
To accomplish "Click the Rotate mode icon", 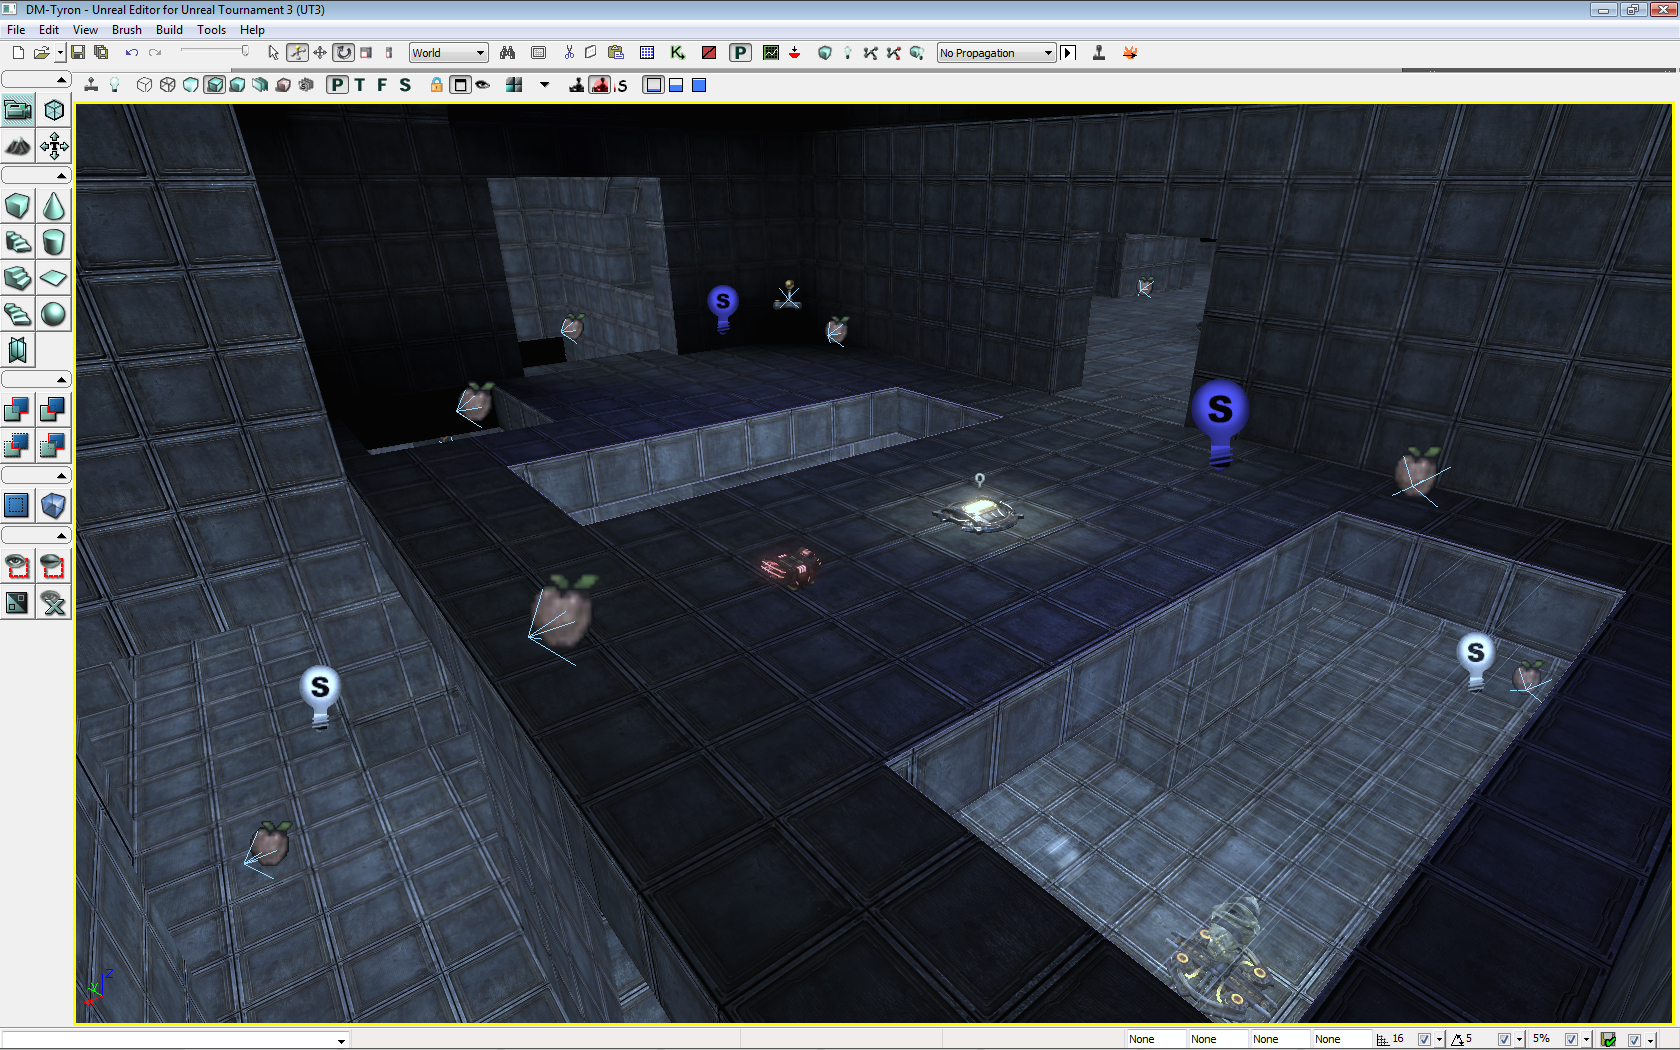I will [x=343, y=53].
